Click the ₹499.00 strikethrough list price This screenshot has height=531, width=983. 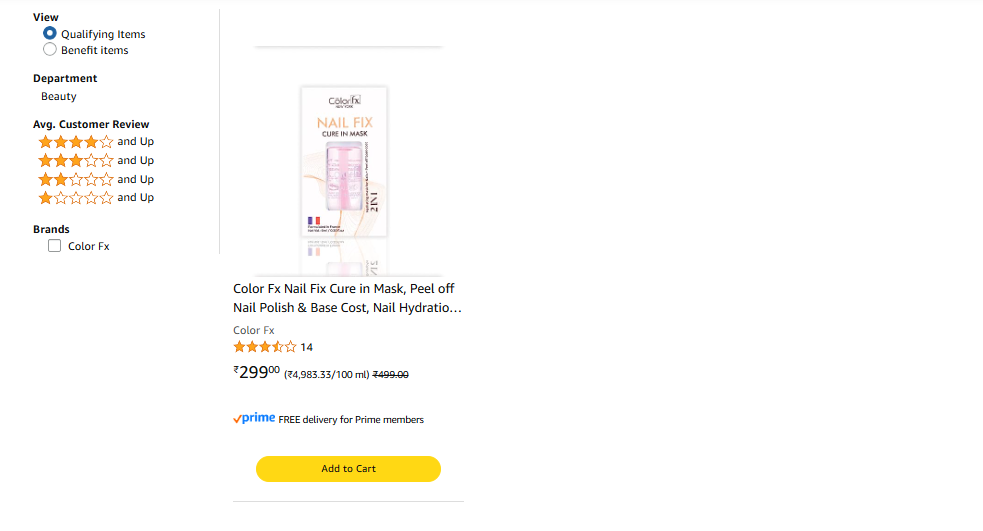[x=390, y=374]
